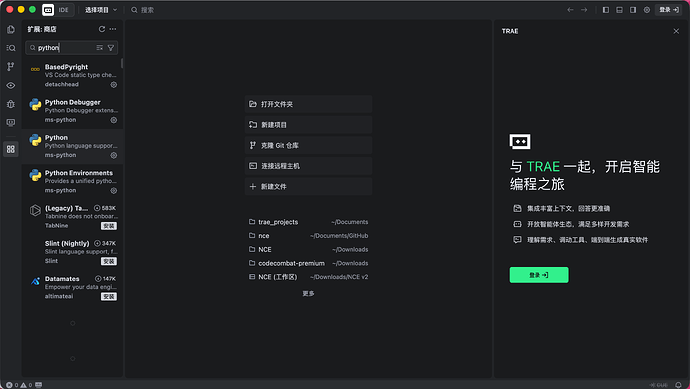The height and width of the screenshot is (389, 690).
Task: Show more recent projects link
Action: [308, 294]
